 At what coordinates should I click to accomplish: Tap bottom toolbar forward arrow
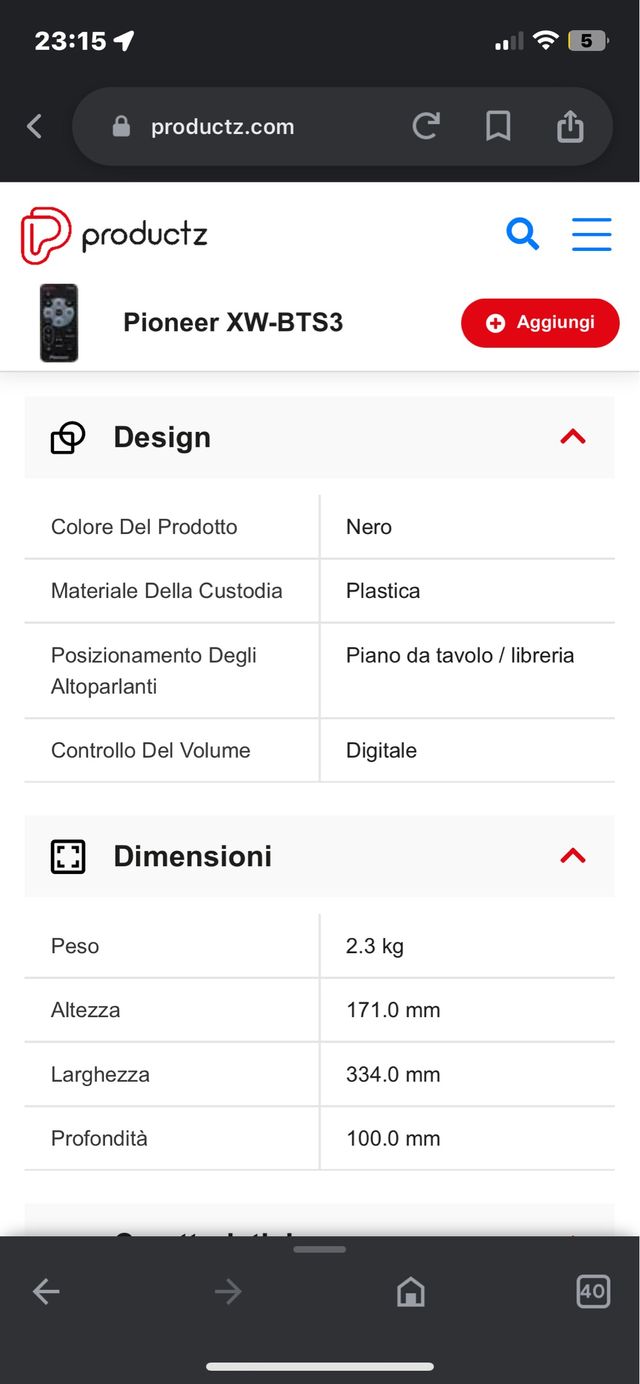(x=228, y=1292)
